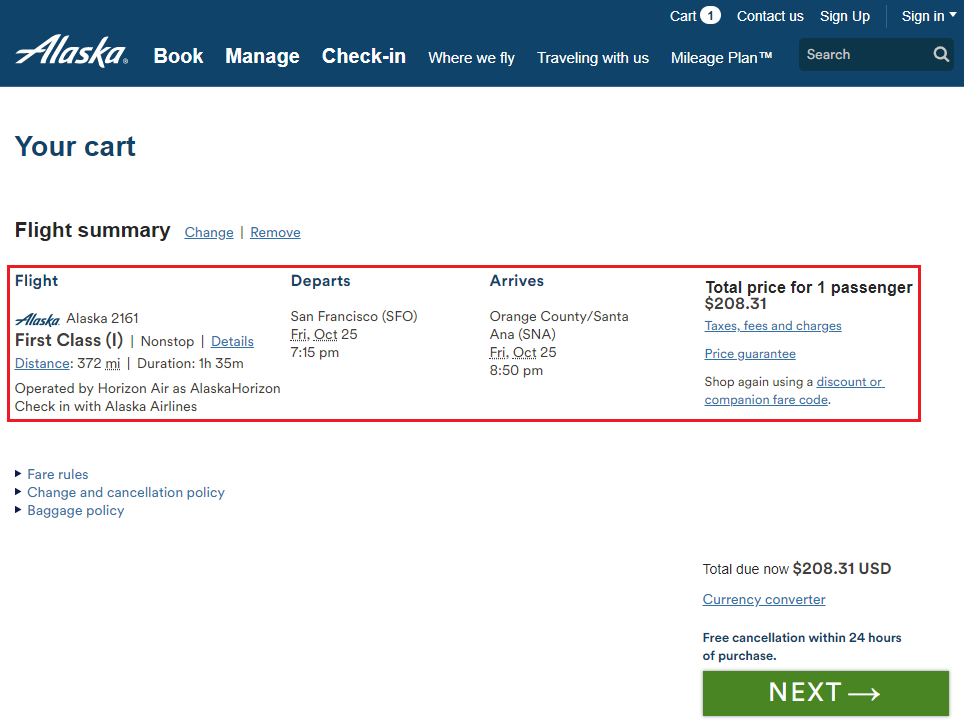Image resolution: width=964 pixels, height=726 pixels.
Task: Click the Nonstop label
Action: (167, 341)
